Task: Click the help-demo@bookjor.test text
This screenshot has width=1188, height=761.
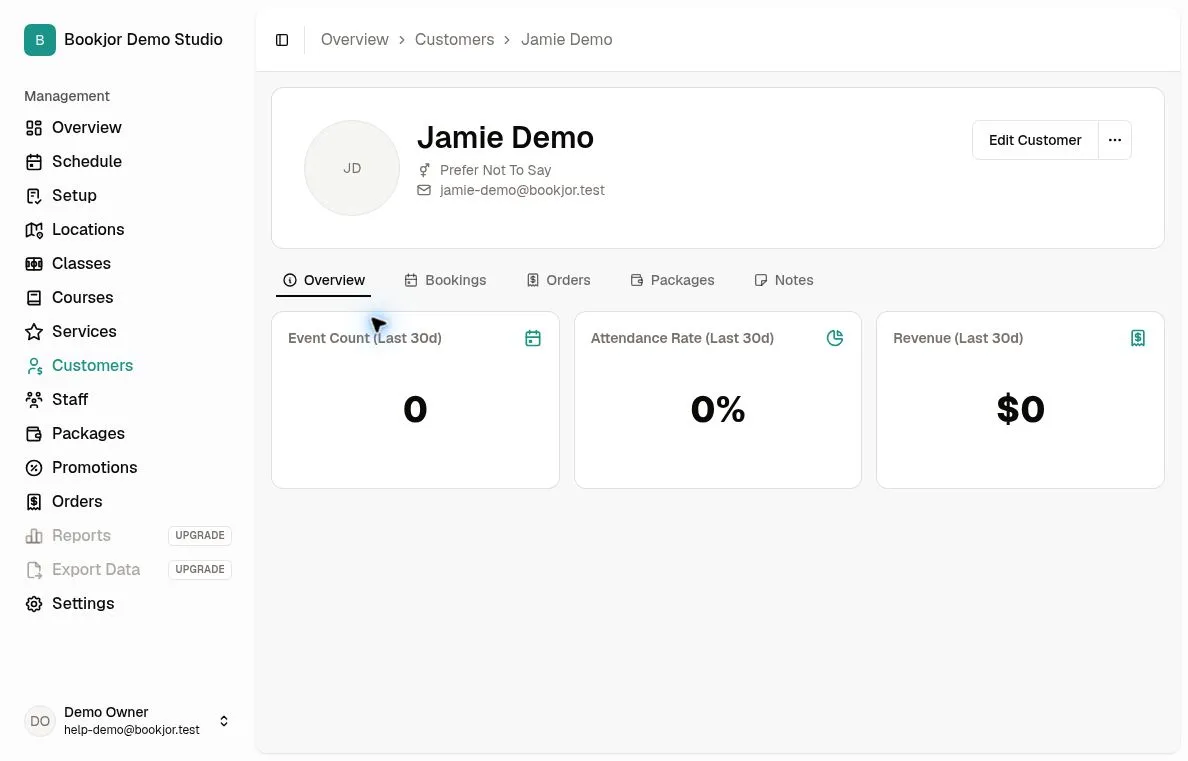Action: [132, 730]
